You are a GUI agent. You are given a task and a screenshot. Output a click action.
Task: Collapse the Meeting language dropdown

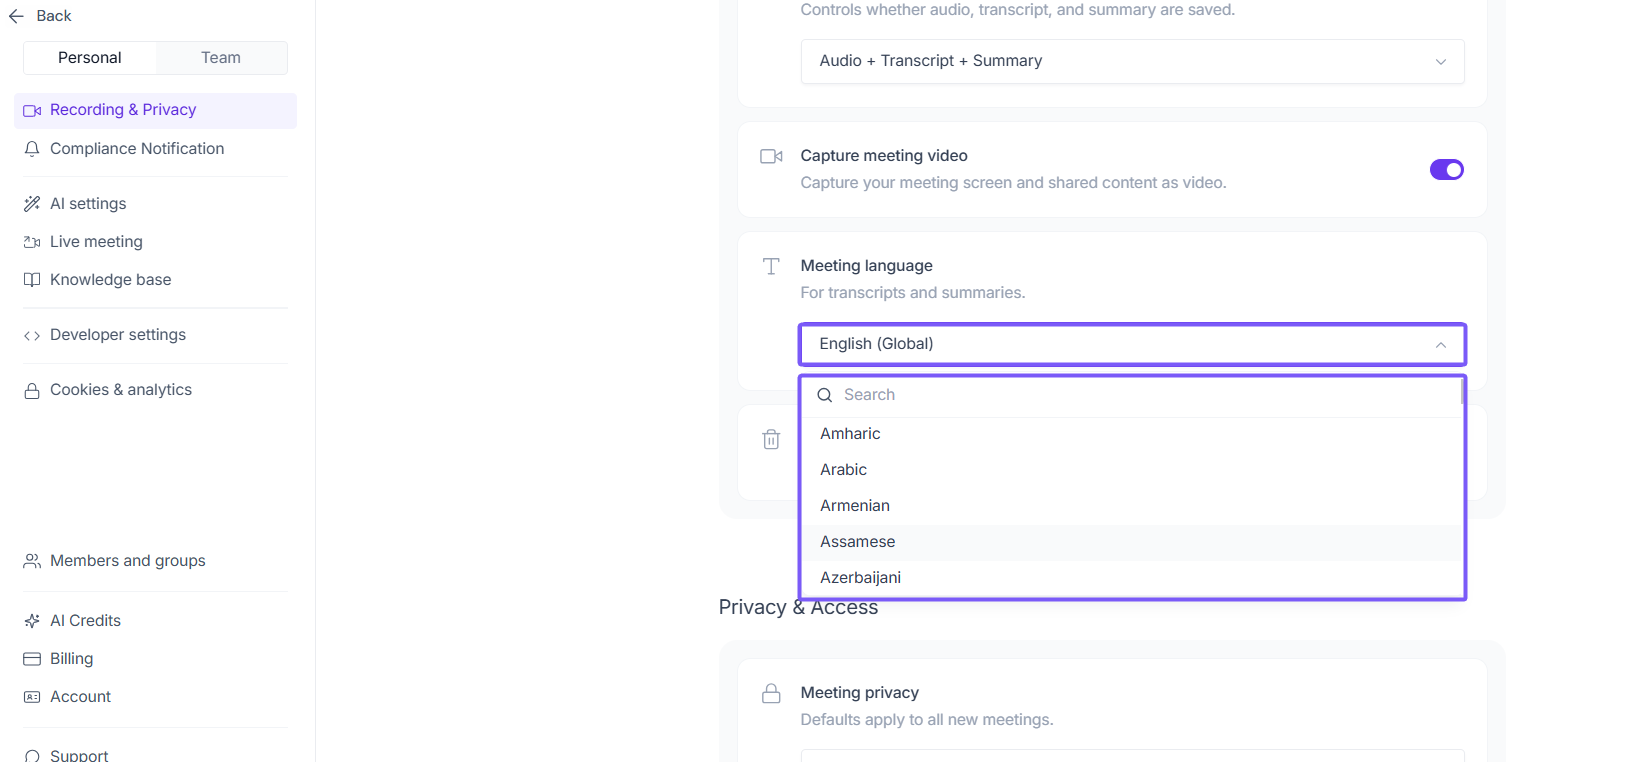1440,345
